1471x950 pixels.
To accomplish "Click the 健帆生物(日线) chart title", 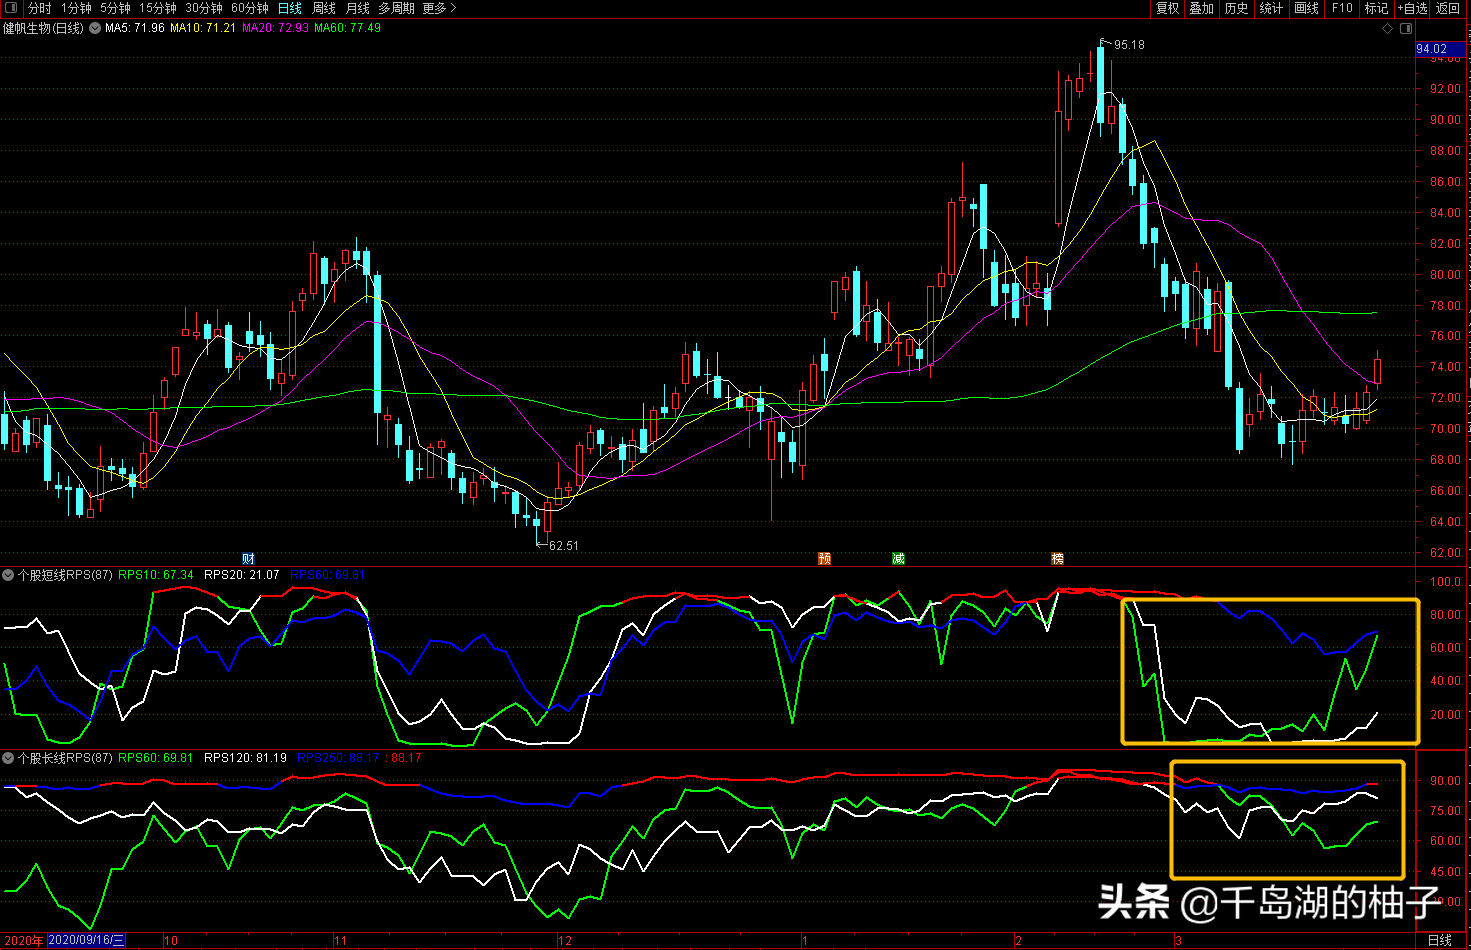I will (44, 28).
